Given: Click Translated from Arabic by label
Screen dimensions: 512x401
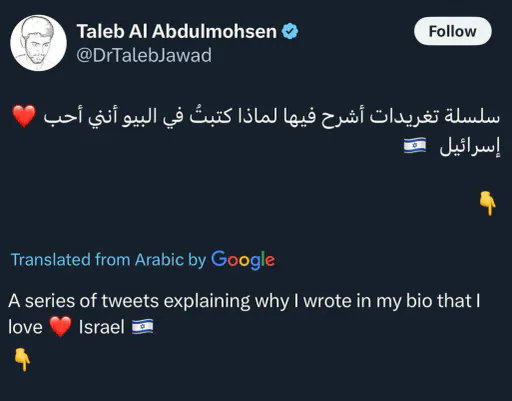Looking at the screenshot, I should [109, 260].
